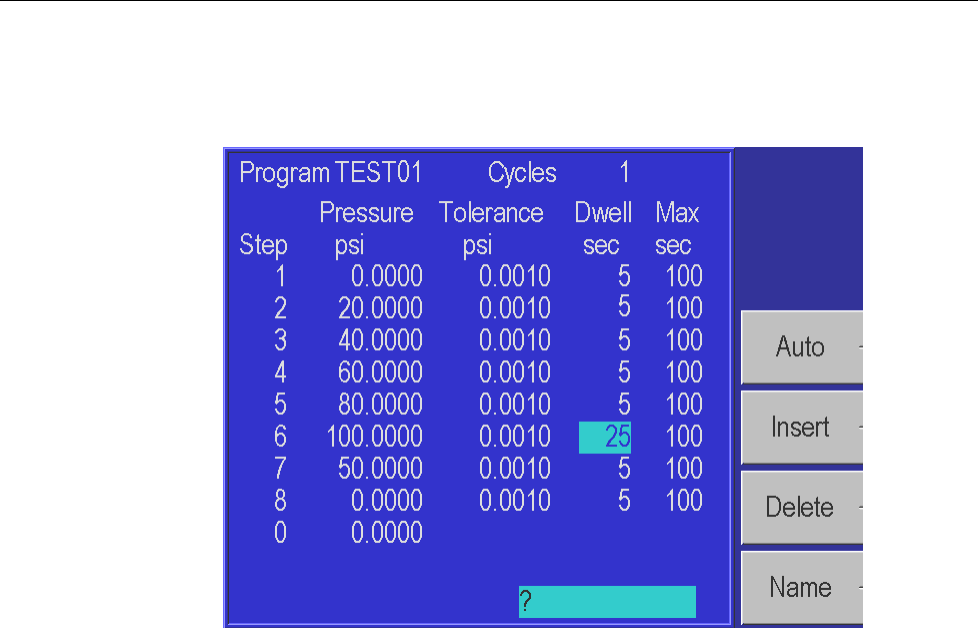The image size is (978, 628).
Task: Select the Dwell value for step 7
Action: coord(624,468)
